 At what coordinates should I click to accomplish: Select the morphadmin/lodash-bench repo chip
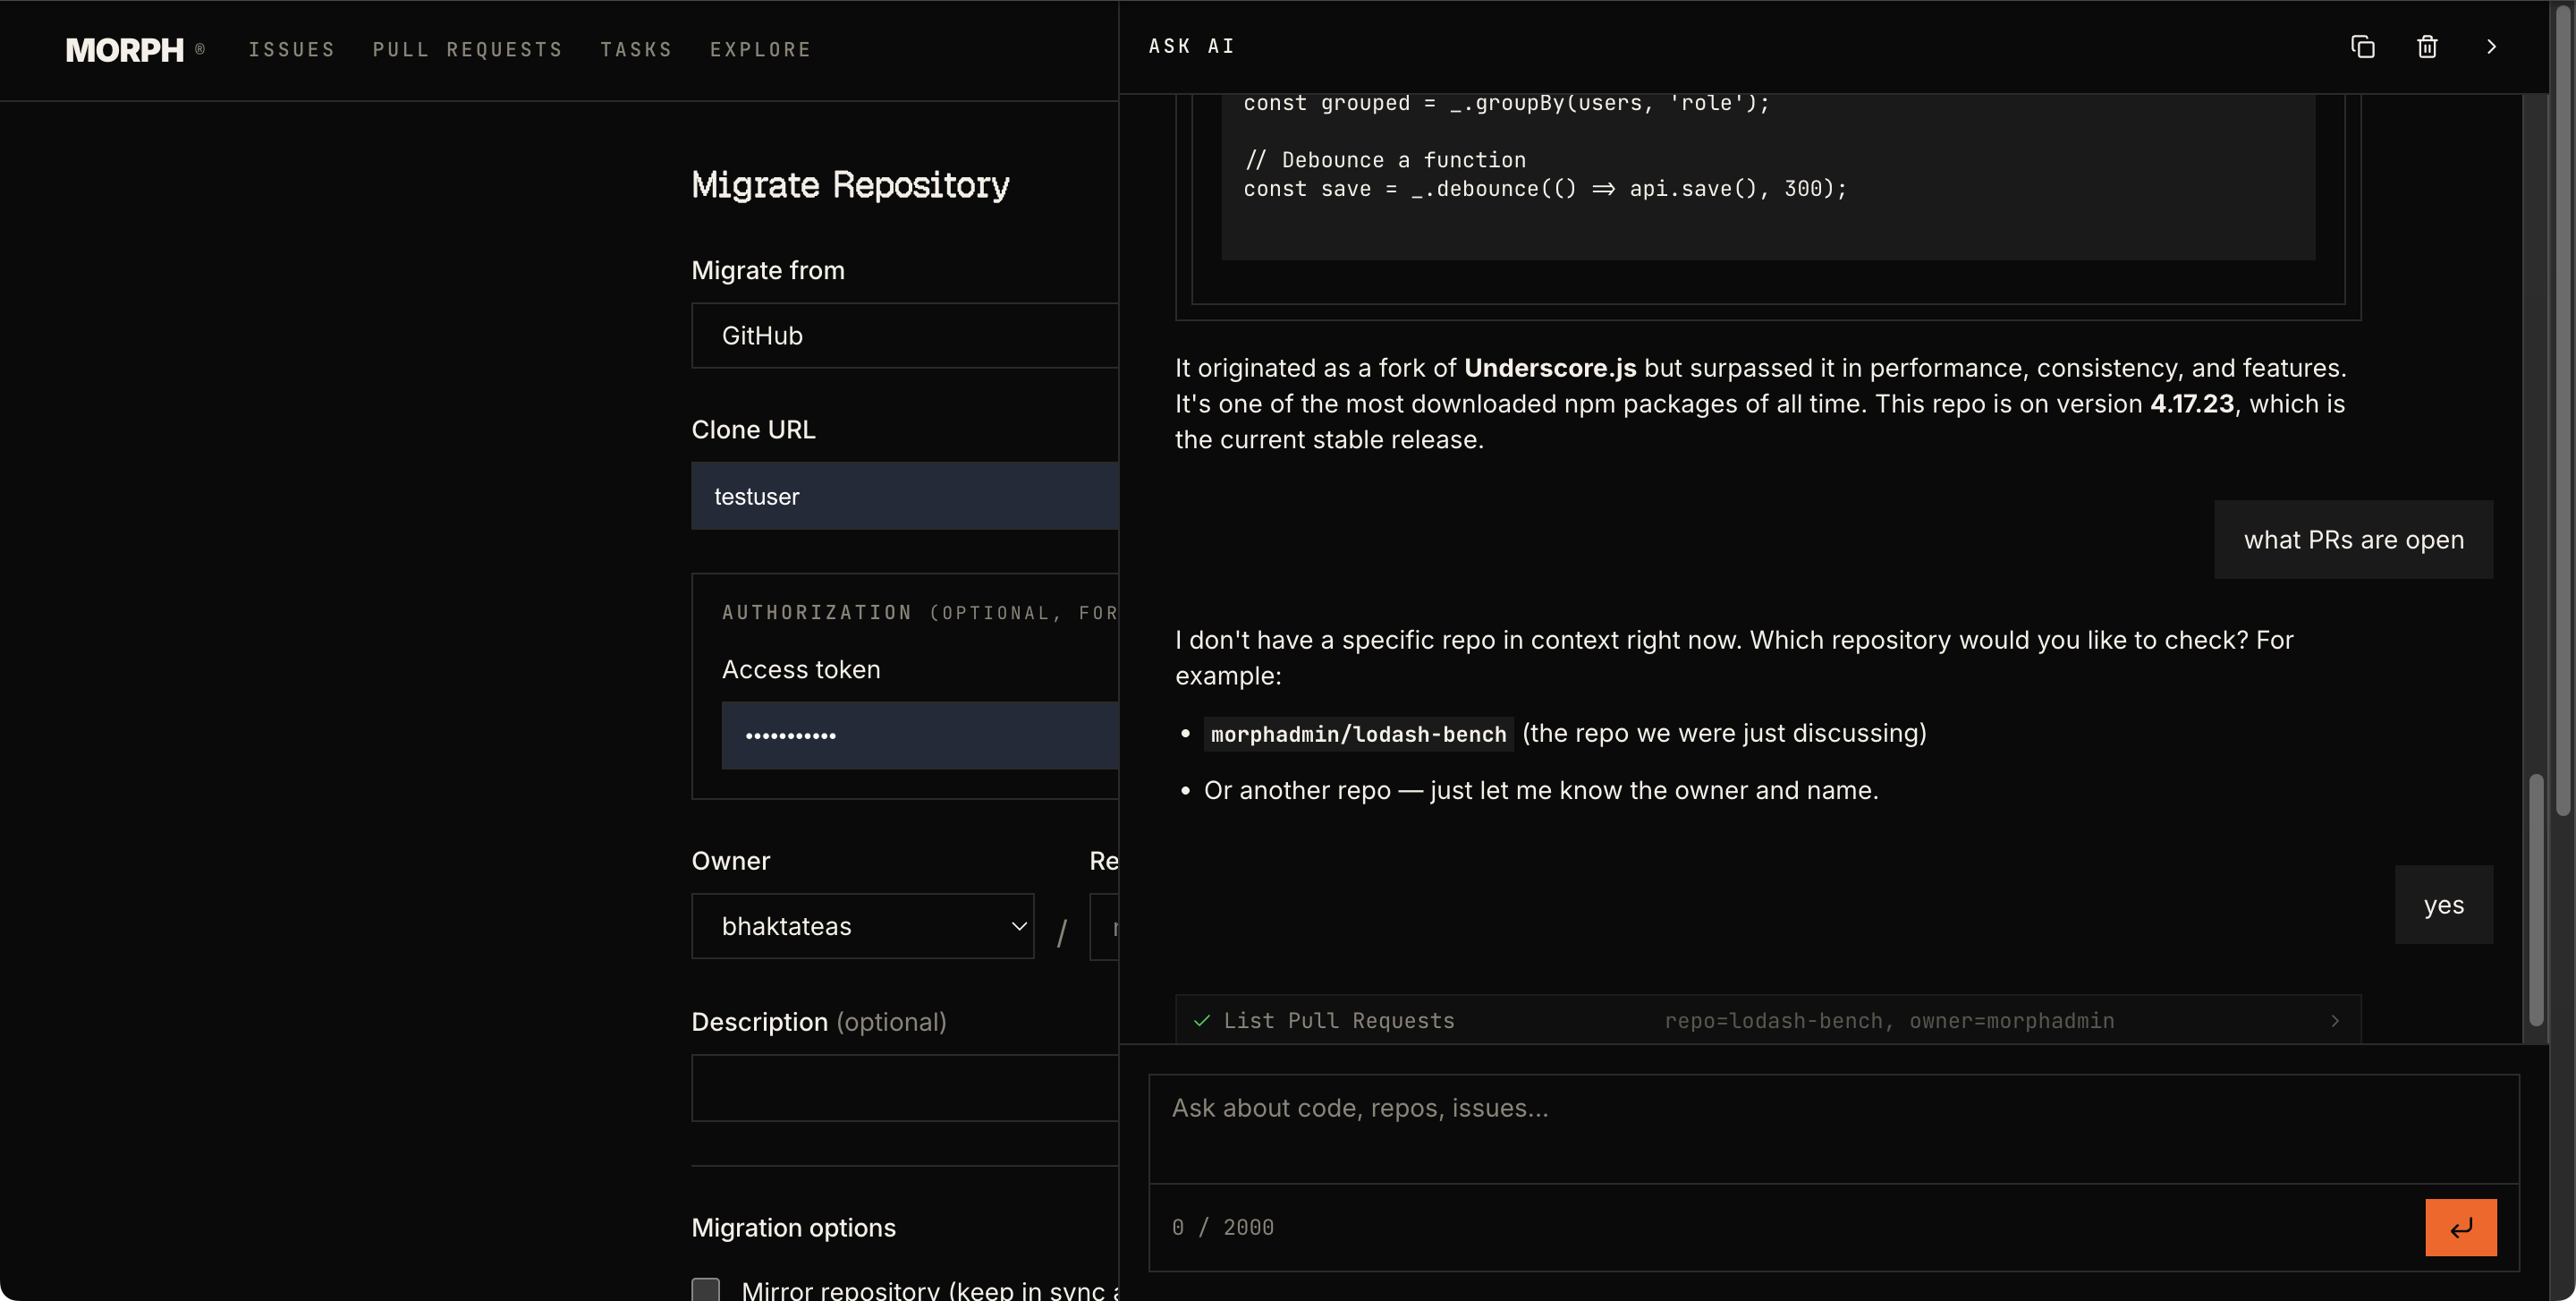coord(1357,733)
